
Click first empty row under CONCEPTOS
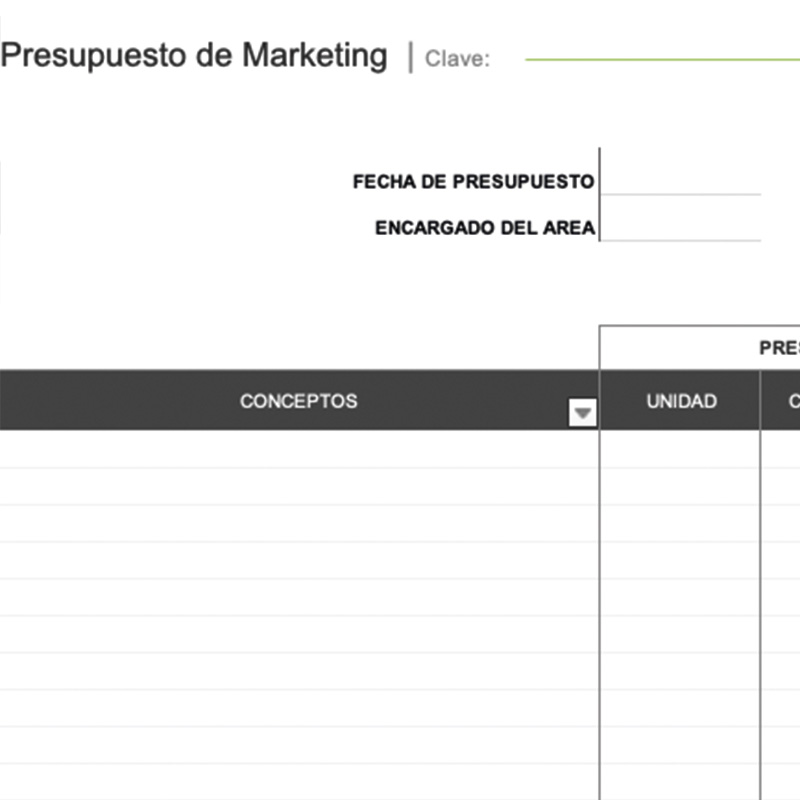click(298, 449)
